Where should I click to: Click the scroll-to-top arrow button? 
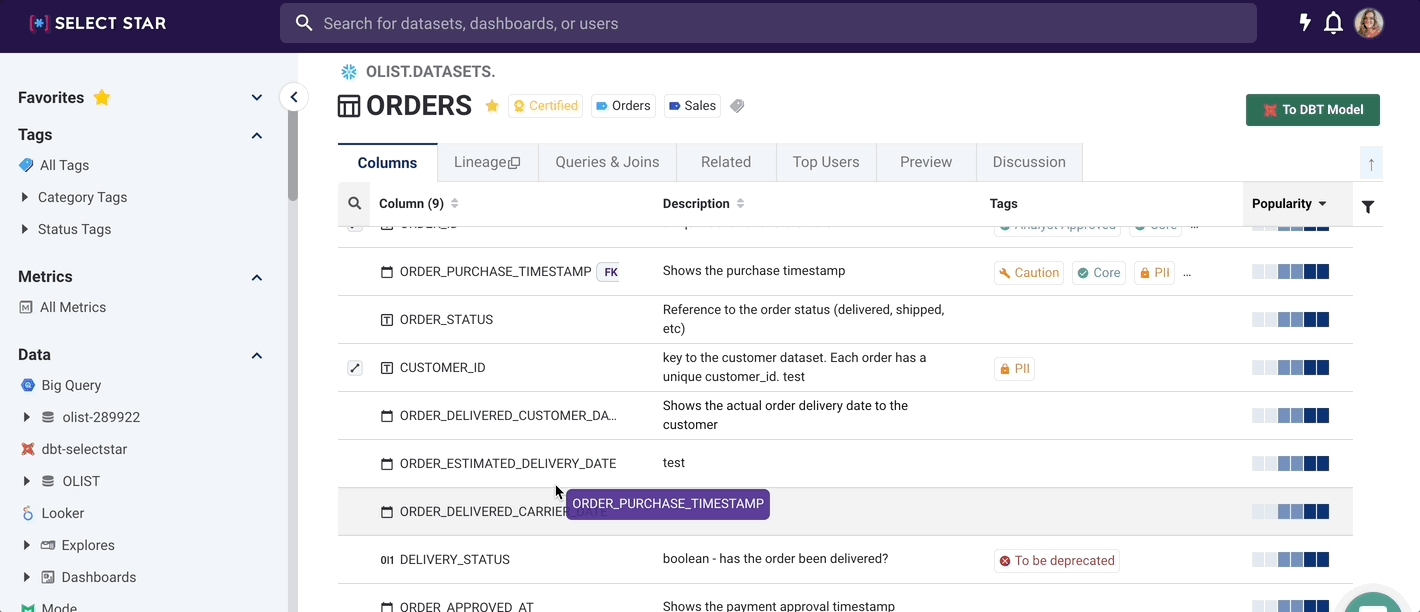pos(1371,163)
